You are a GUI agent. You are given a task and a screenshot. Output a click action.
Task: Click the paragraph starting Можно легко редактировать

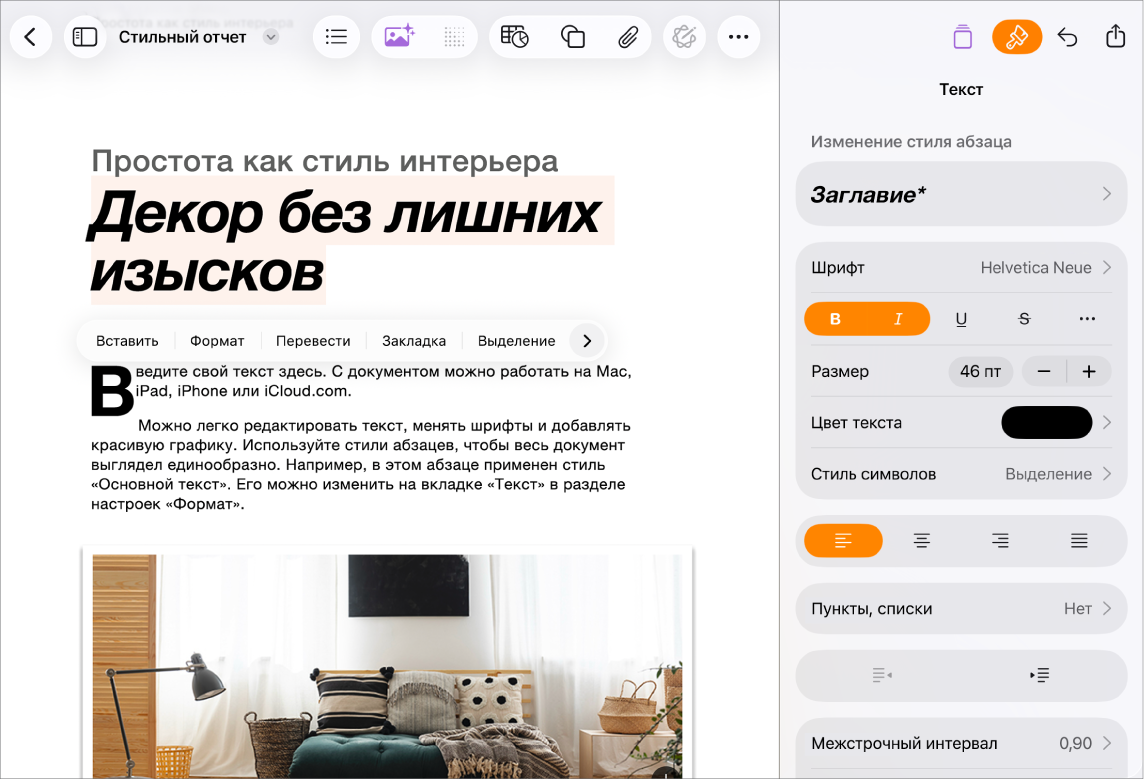[x=360, y=464]
